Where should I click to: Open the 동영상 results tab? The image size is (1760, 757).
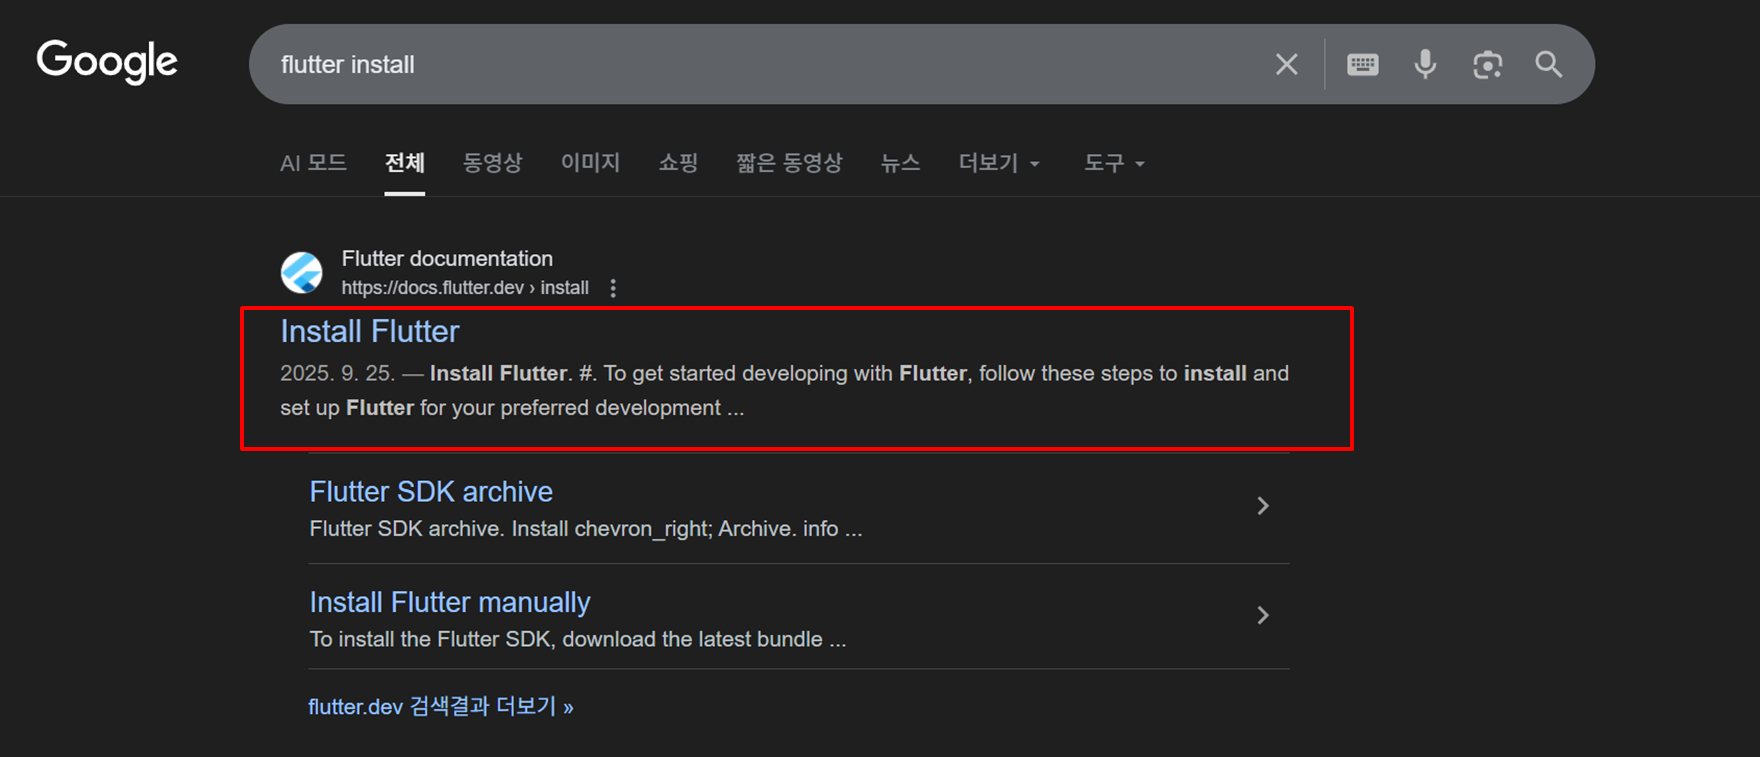(x=493, y=163)
